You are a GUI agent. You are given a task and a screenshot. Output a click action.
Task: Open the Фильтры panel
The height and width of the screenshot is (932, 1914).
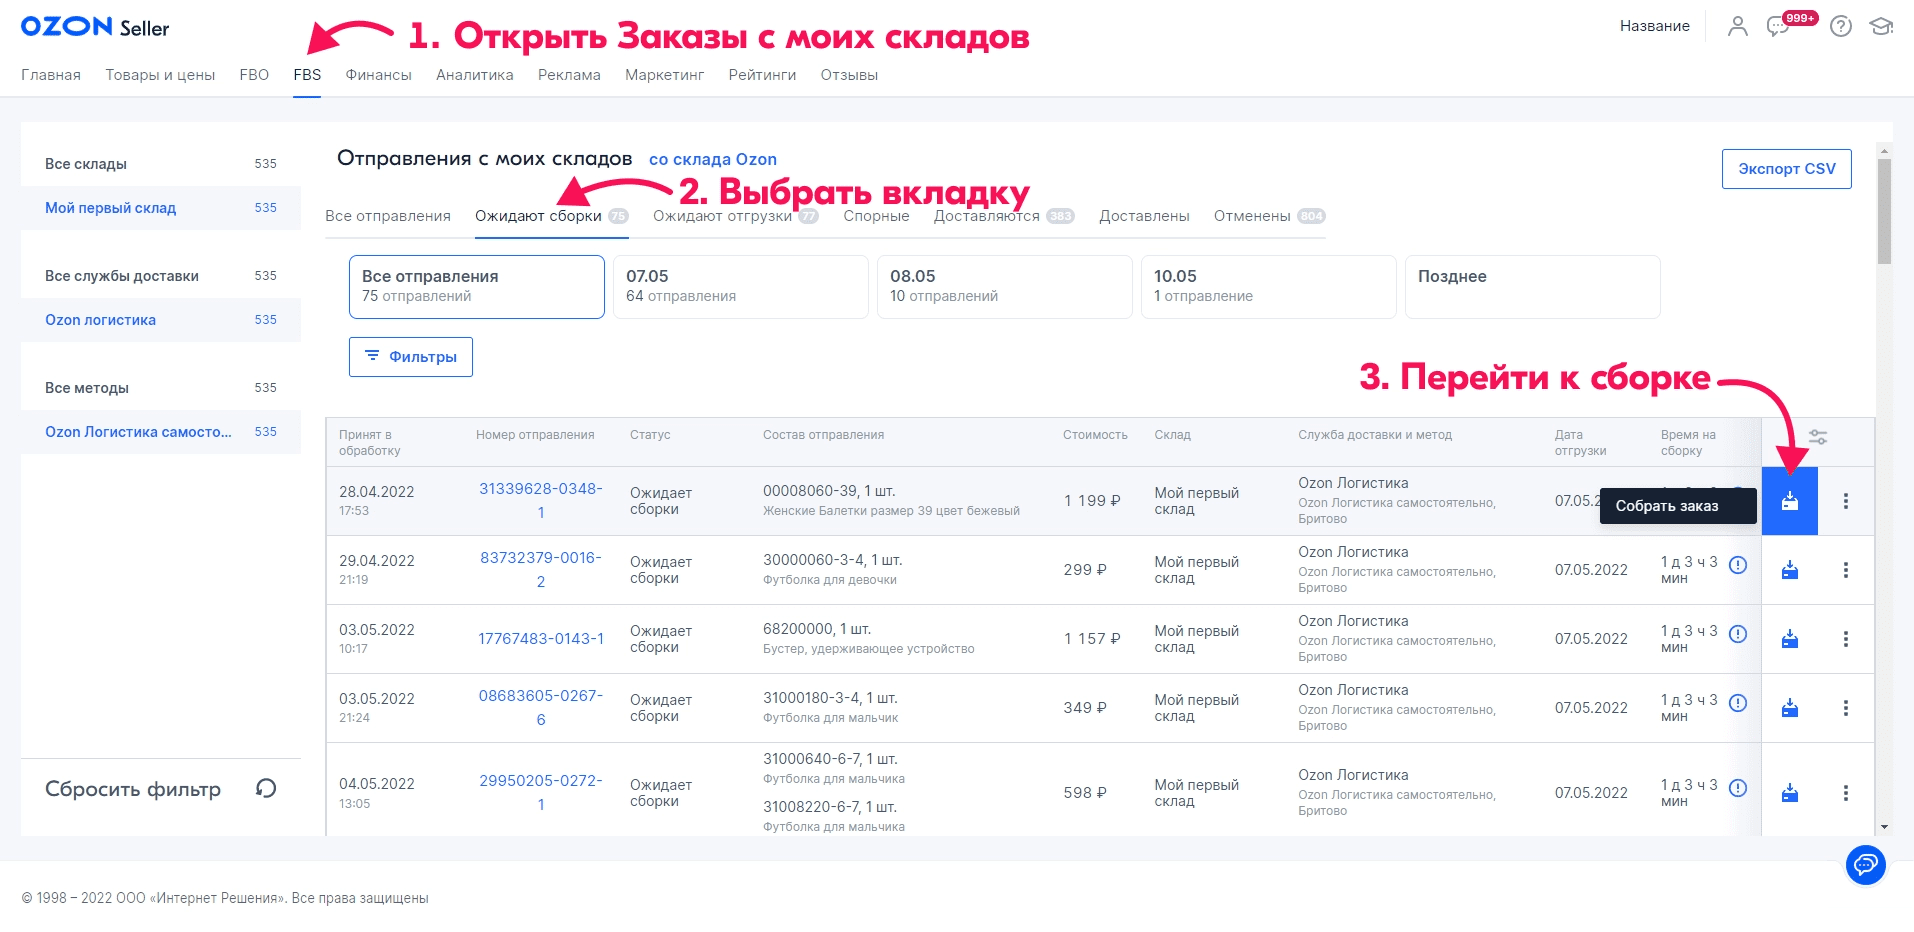click(410, 357)
